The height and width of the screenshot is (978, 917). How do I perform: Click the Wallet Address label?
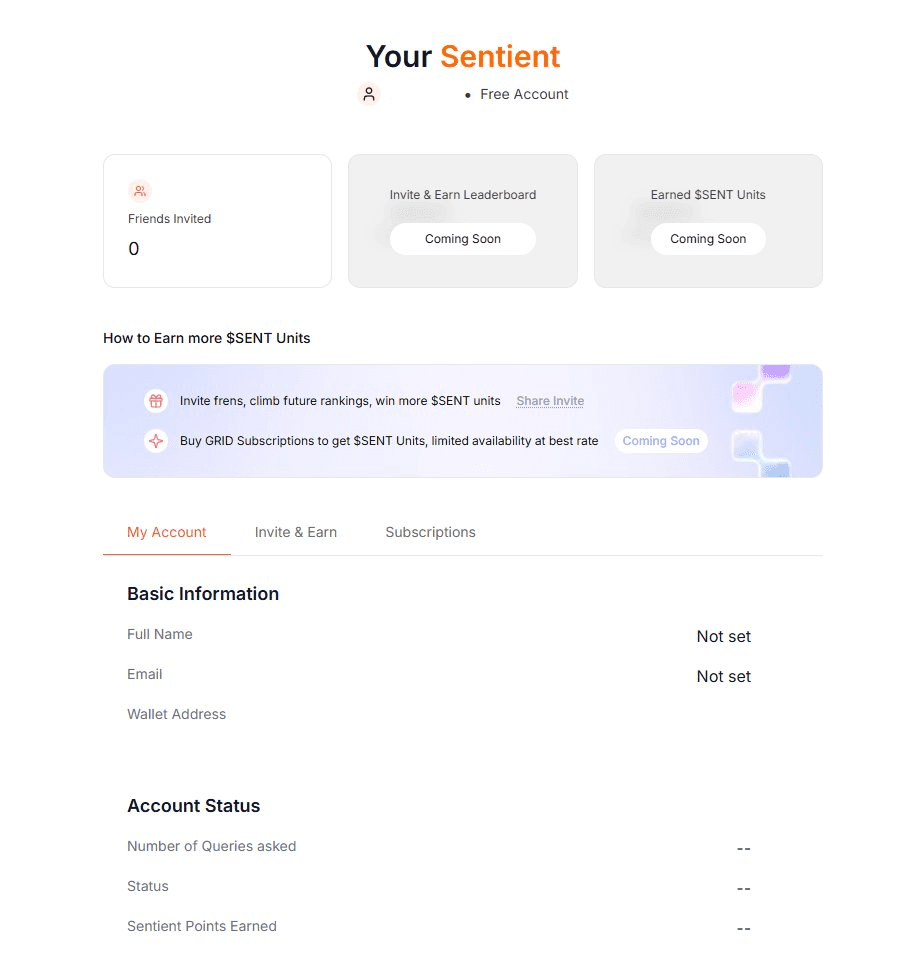click(x=177, y=714)
